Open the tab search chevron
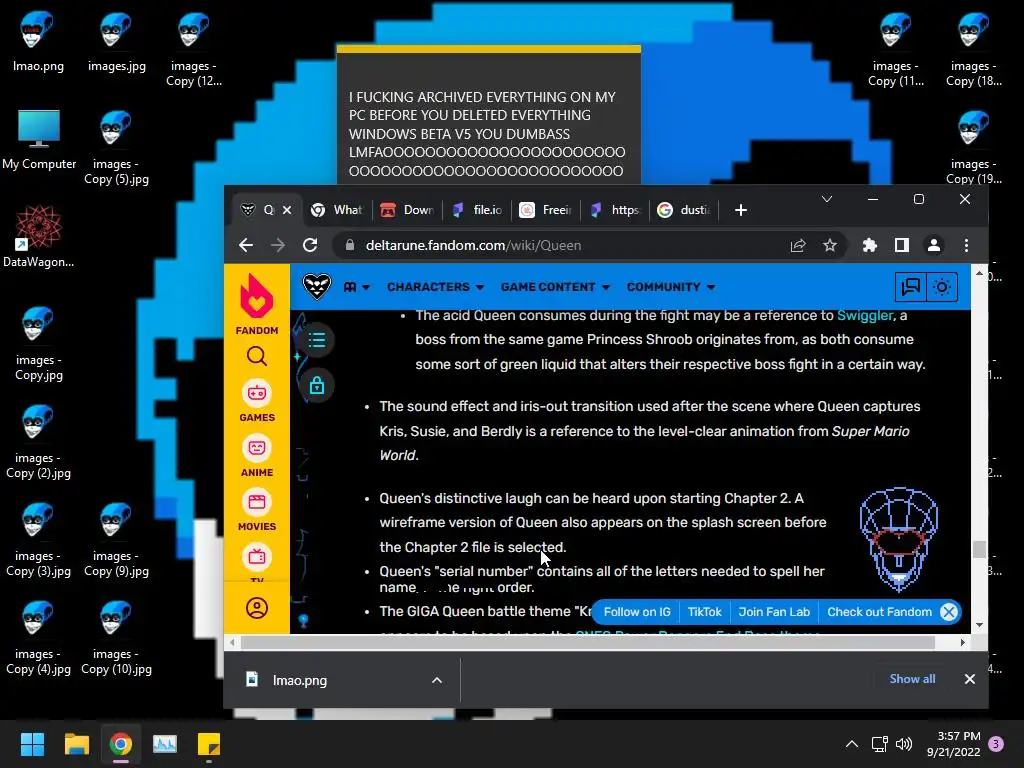 point(827,199)
